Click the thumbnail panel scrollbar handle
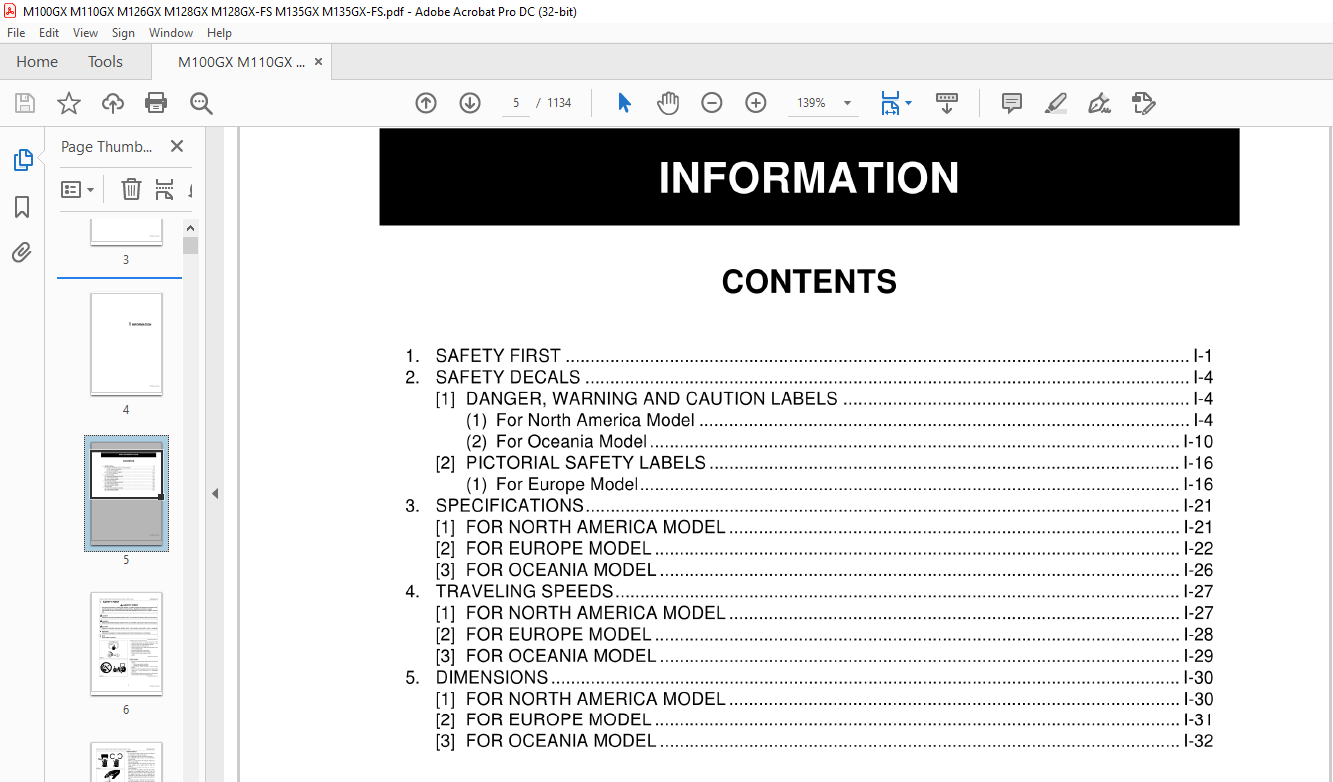 (x=190, y=245)
